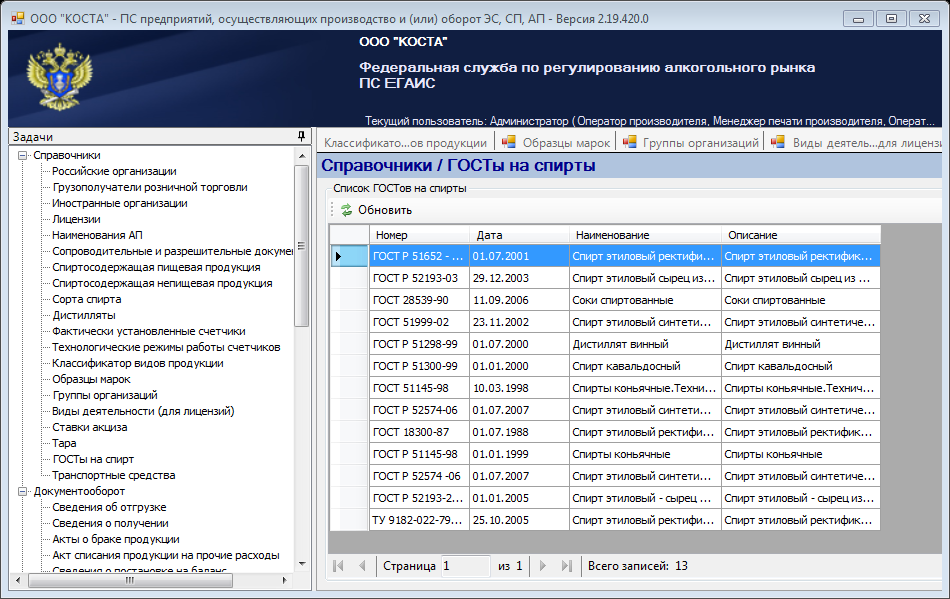Open Российские организации in the tree

point(114,171)
